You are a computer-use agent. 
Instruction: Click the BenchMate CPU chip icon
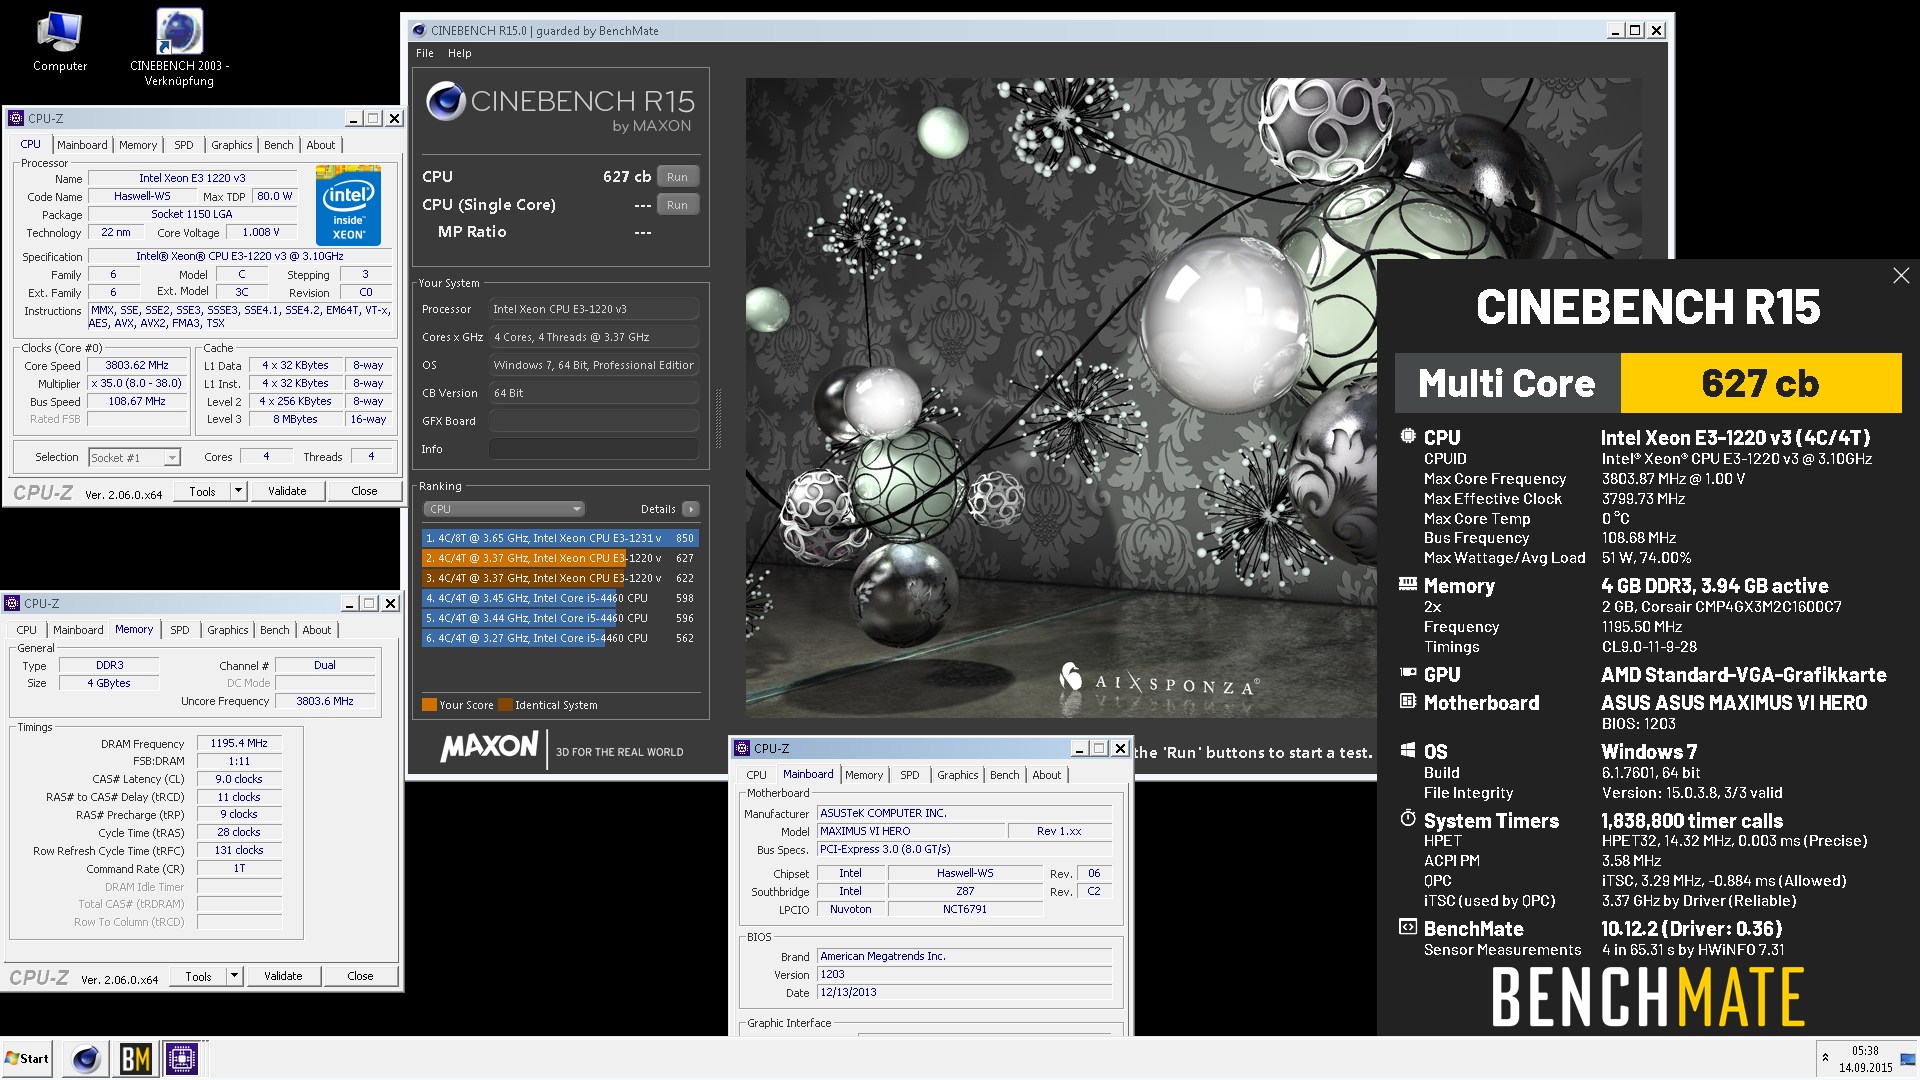coord(1408,436)
